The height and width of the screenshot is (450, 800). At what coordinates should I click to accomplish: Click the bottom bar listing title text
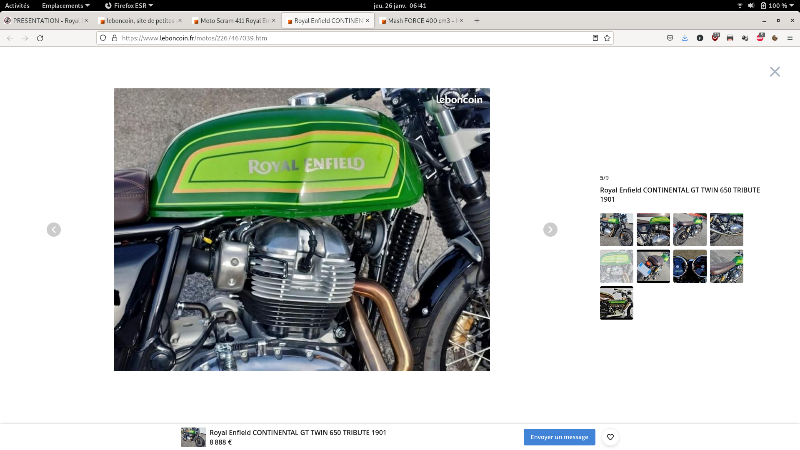tap(297, 433)
